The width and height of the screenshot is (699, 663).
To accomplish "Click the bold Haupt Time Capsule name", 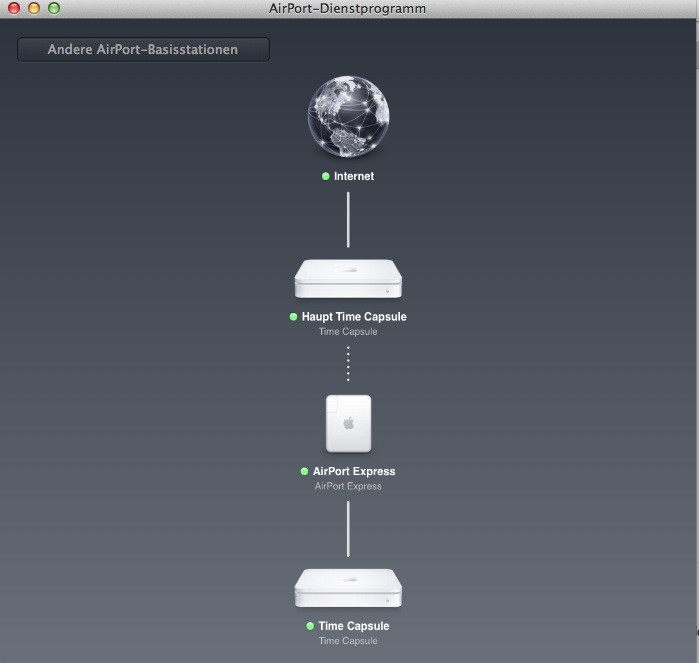I will 354,317.
